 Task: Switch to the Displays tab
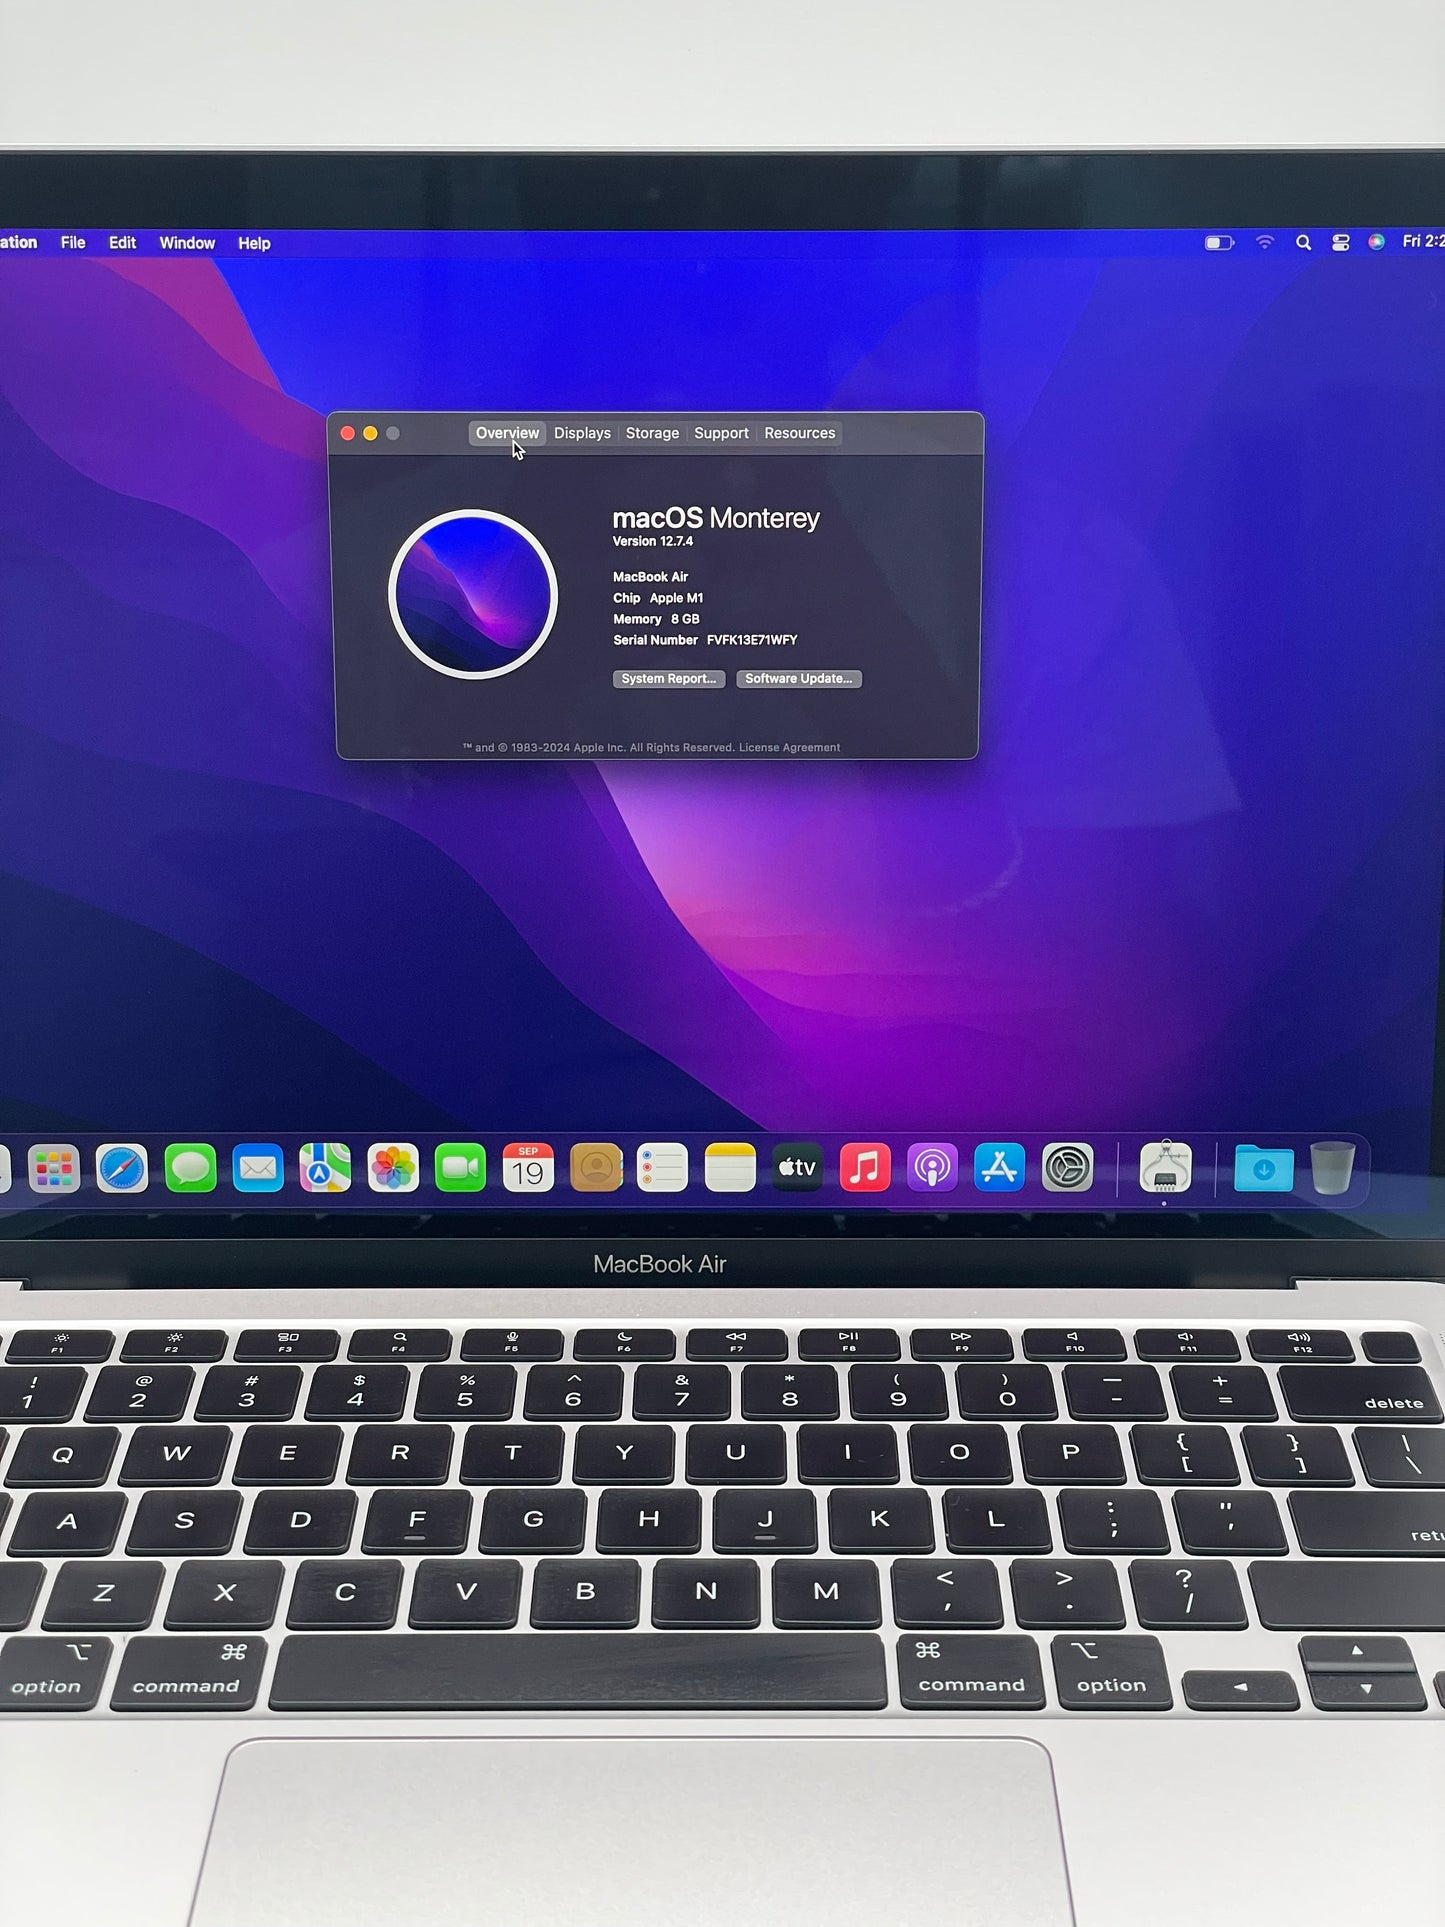pyautogui.click(x=582, y=433)
